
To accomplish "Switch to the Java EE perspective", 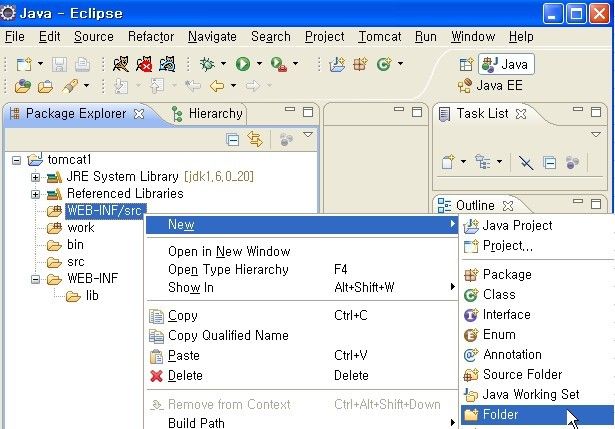I will pyautogui.click(x=490, y=85).
